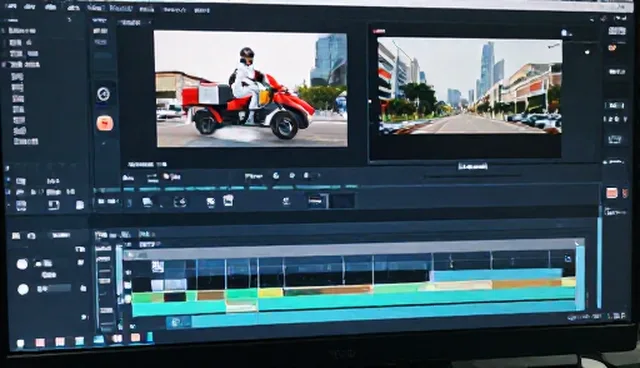Click the white boxed label under the city preview
This screenshot has width=640, height=368.
[473, 166]
